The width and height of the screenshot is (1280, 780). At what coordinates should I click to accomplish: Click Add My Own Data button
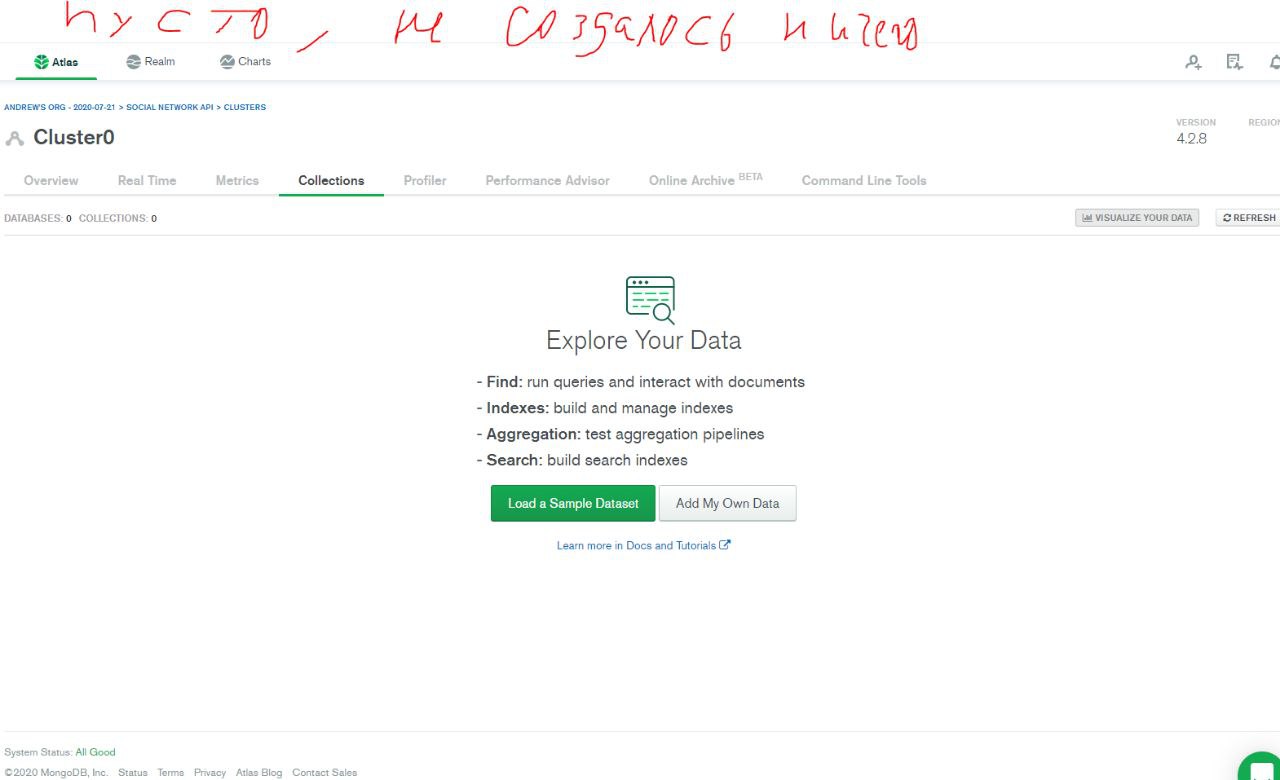coord(727,503)
